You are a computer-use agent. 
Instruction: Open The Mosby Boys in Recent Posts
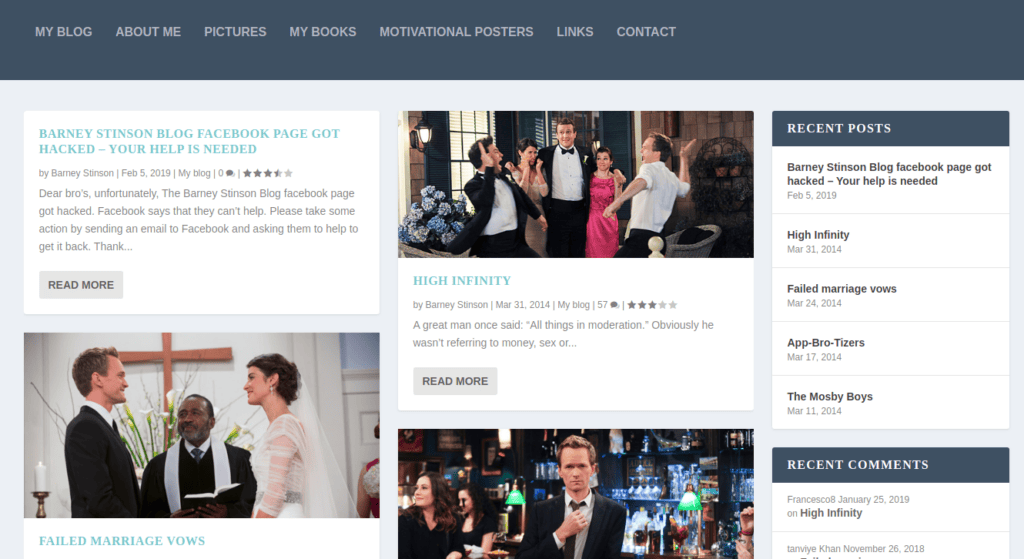click(x=829, y=396)
